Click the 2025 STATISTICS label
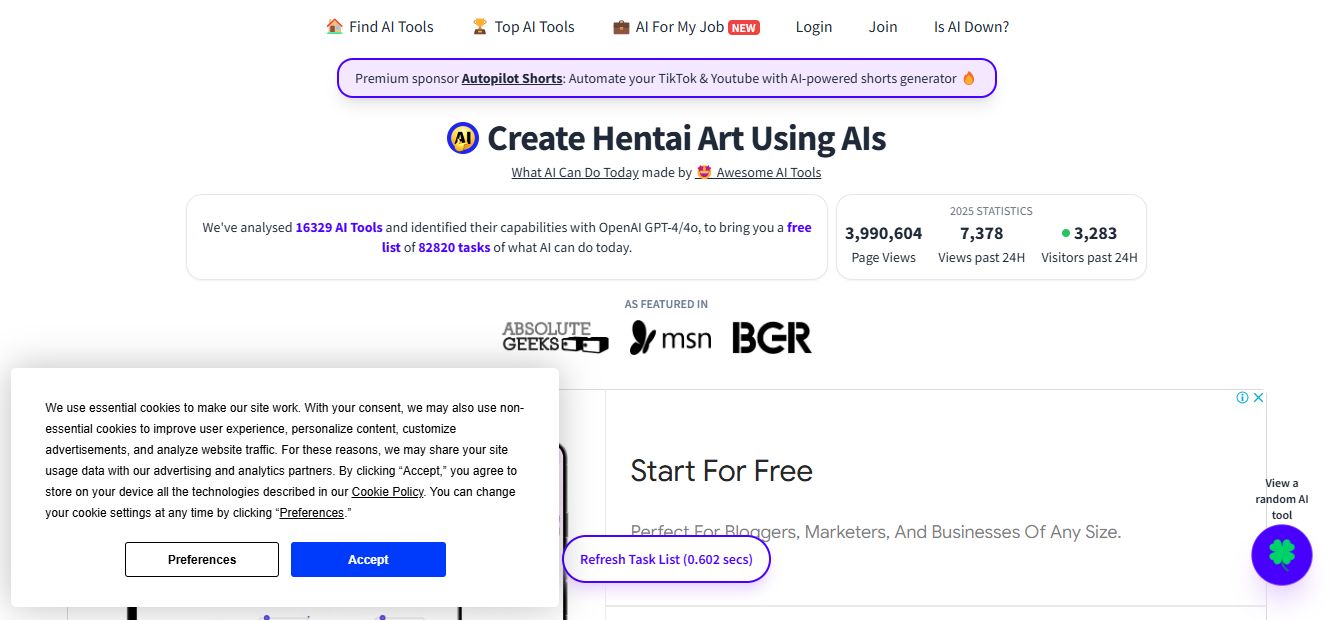The width and height of the screenshot is (1335, 620). 991,211
